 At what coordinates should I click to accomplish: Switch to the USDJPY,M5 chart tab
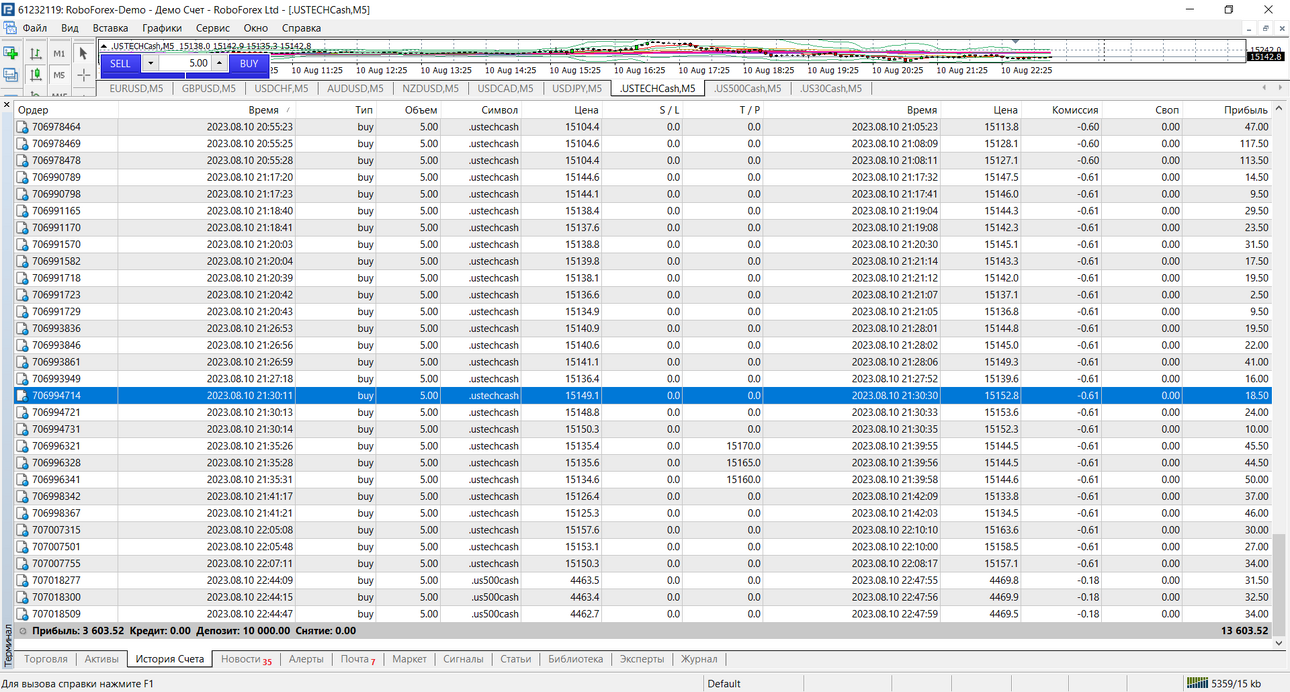click(x=577, y=88)
